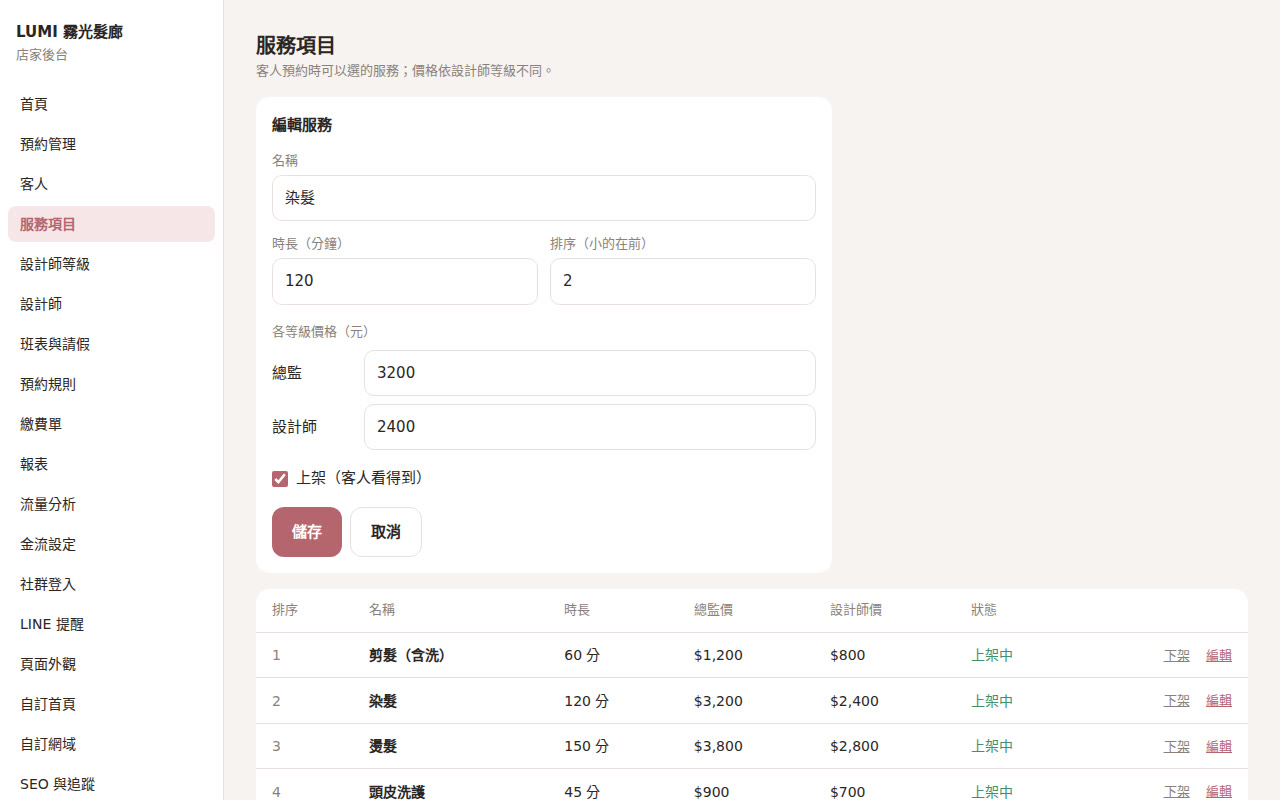This screenshot has width=1280, height=800.
Task: Edit the 設計師 price field
Action: (x=590, y=427)
